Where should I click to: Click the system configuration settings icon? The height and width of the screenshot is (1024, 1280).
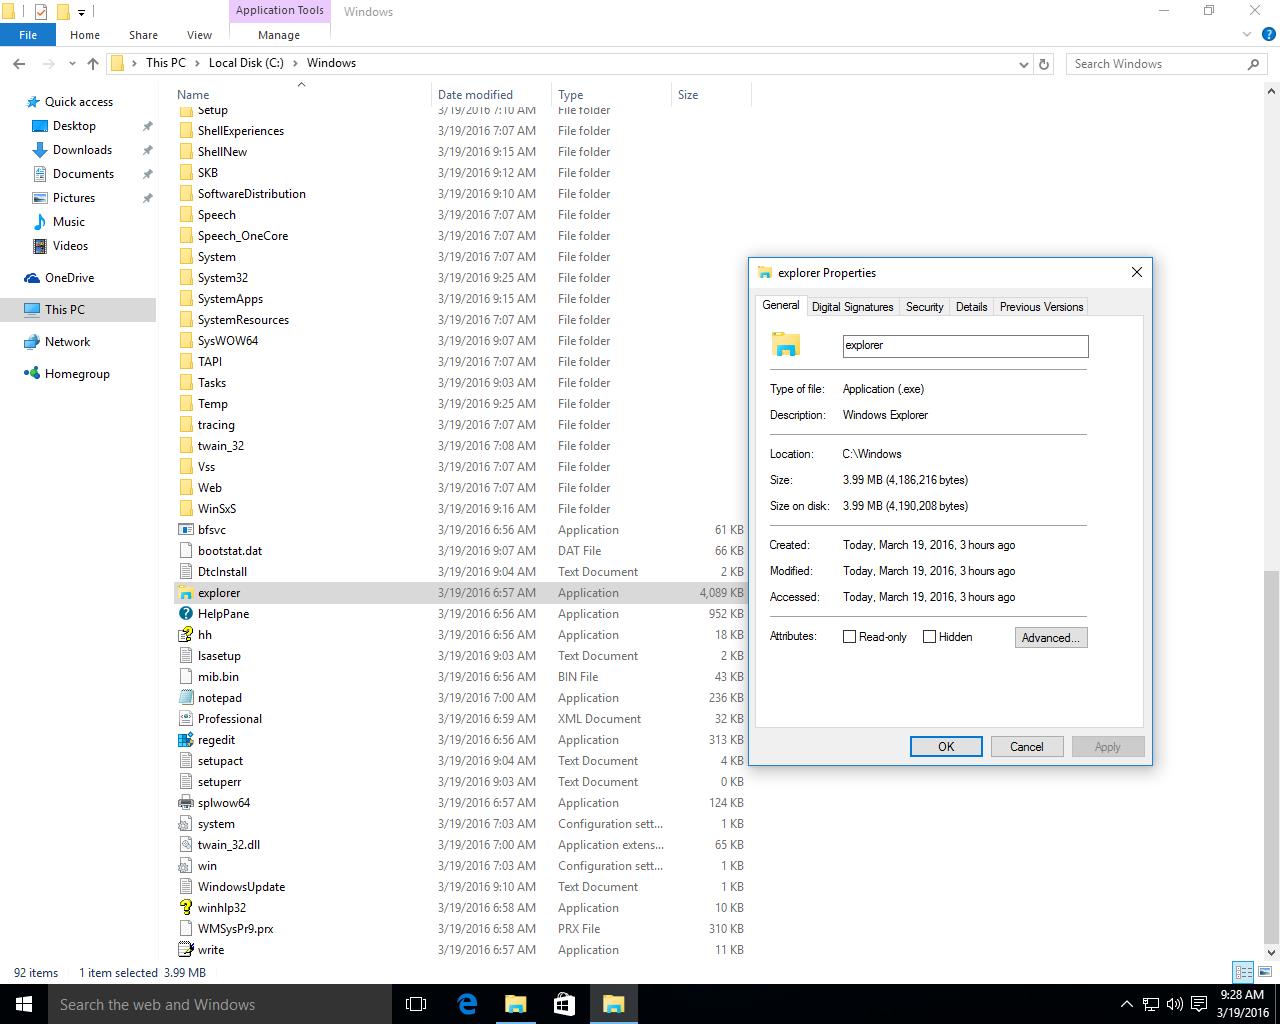[185, 824]
